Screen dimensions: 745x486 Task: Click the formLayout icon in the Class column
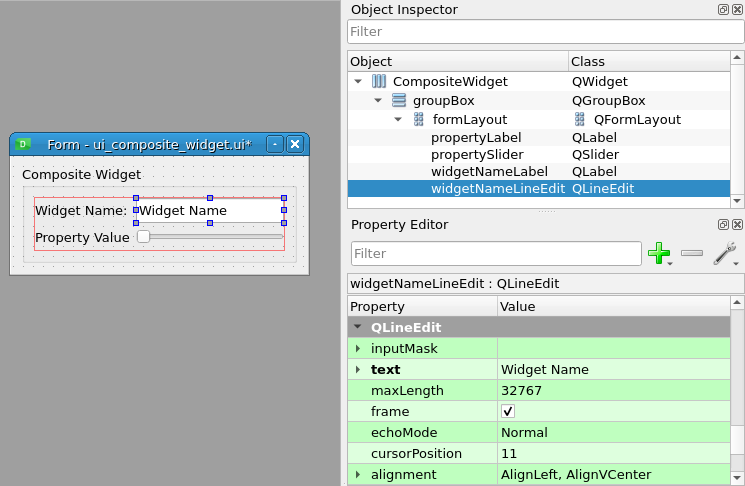580,119
